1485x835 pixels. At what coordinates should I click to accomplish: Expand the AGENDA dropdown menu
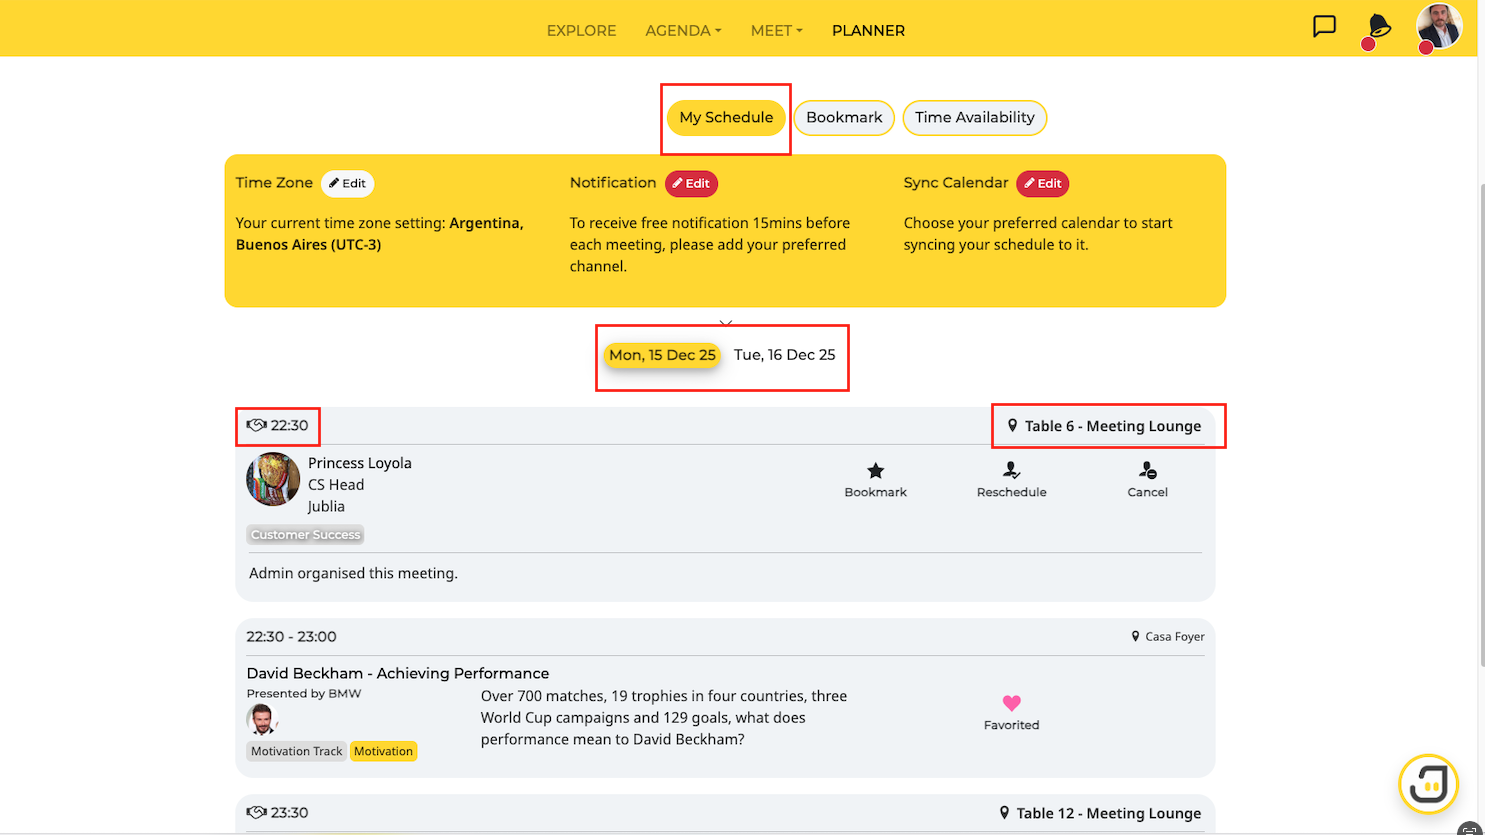pos(683,31)
